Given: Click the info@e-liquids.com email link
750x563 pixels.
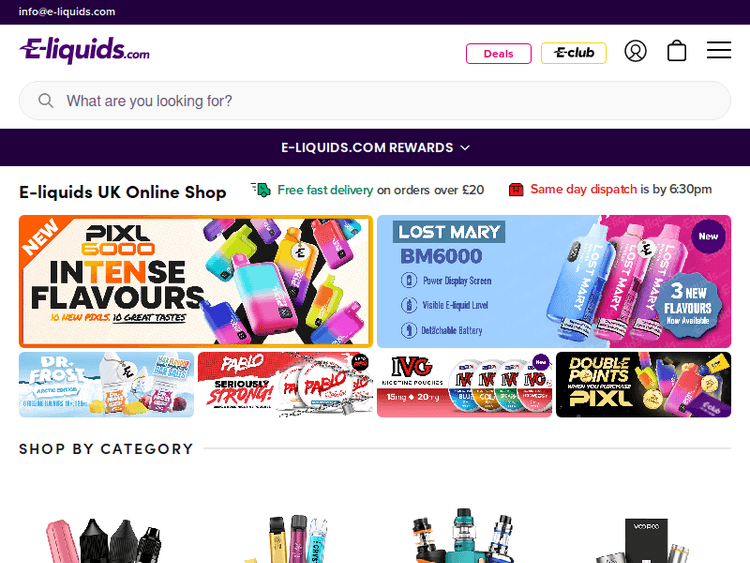Looking at the screenshot, I should tap(67, 11).
